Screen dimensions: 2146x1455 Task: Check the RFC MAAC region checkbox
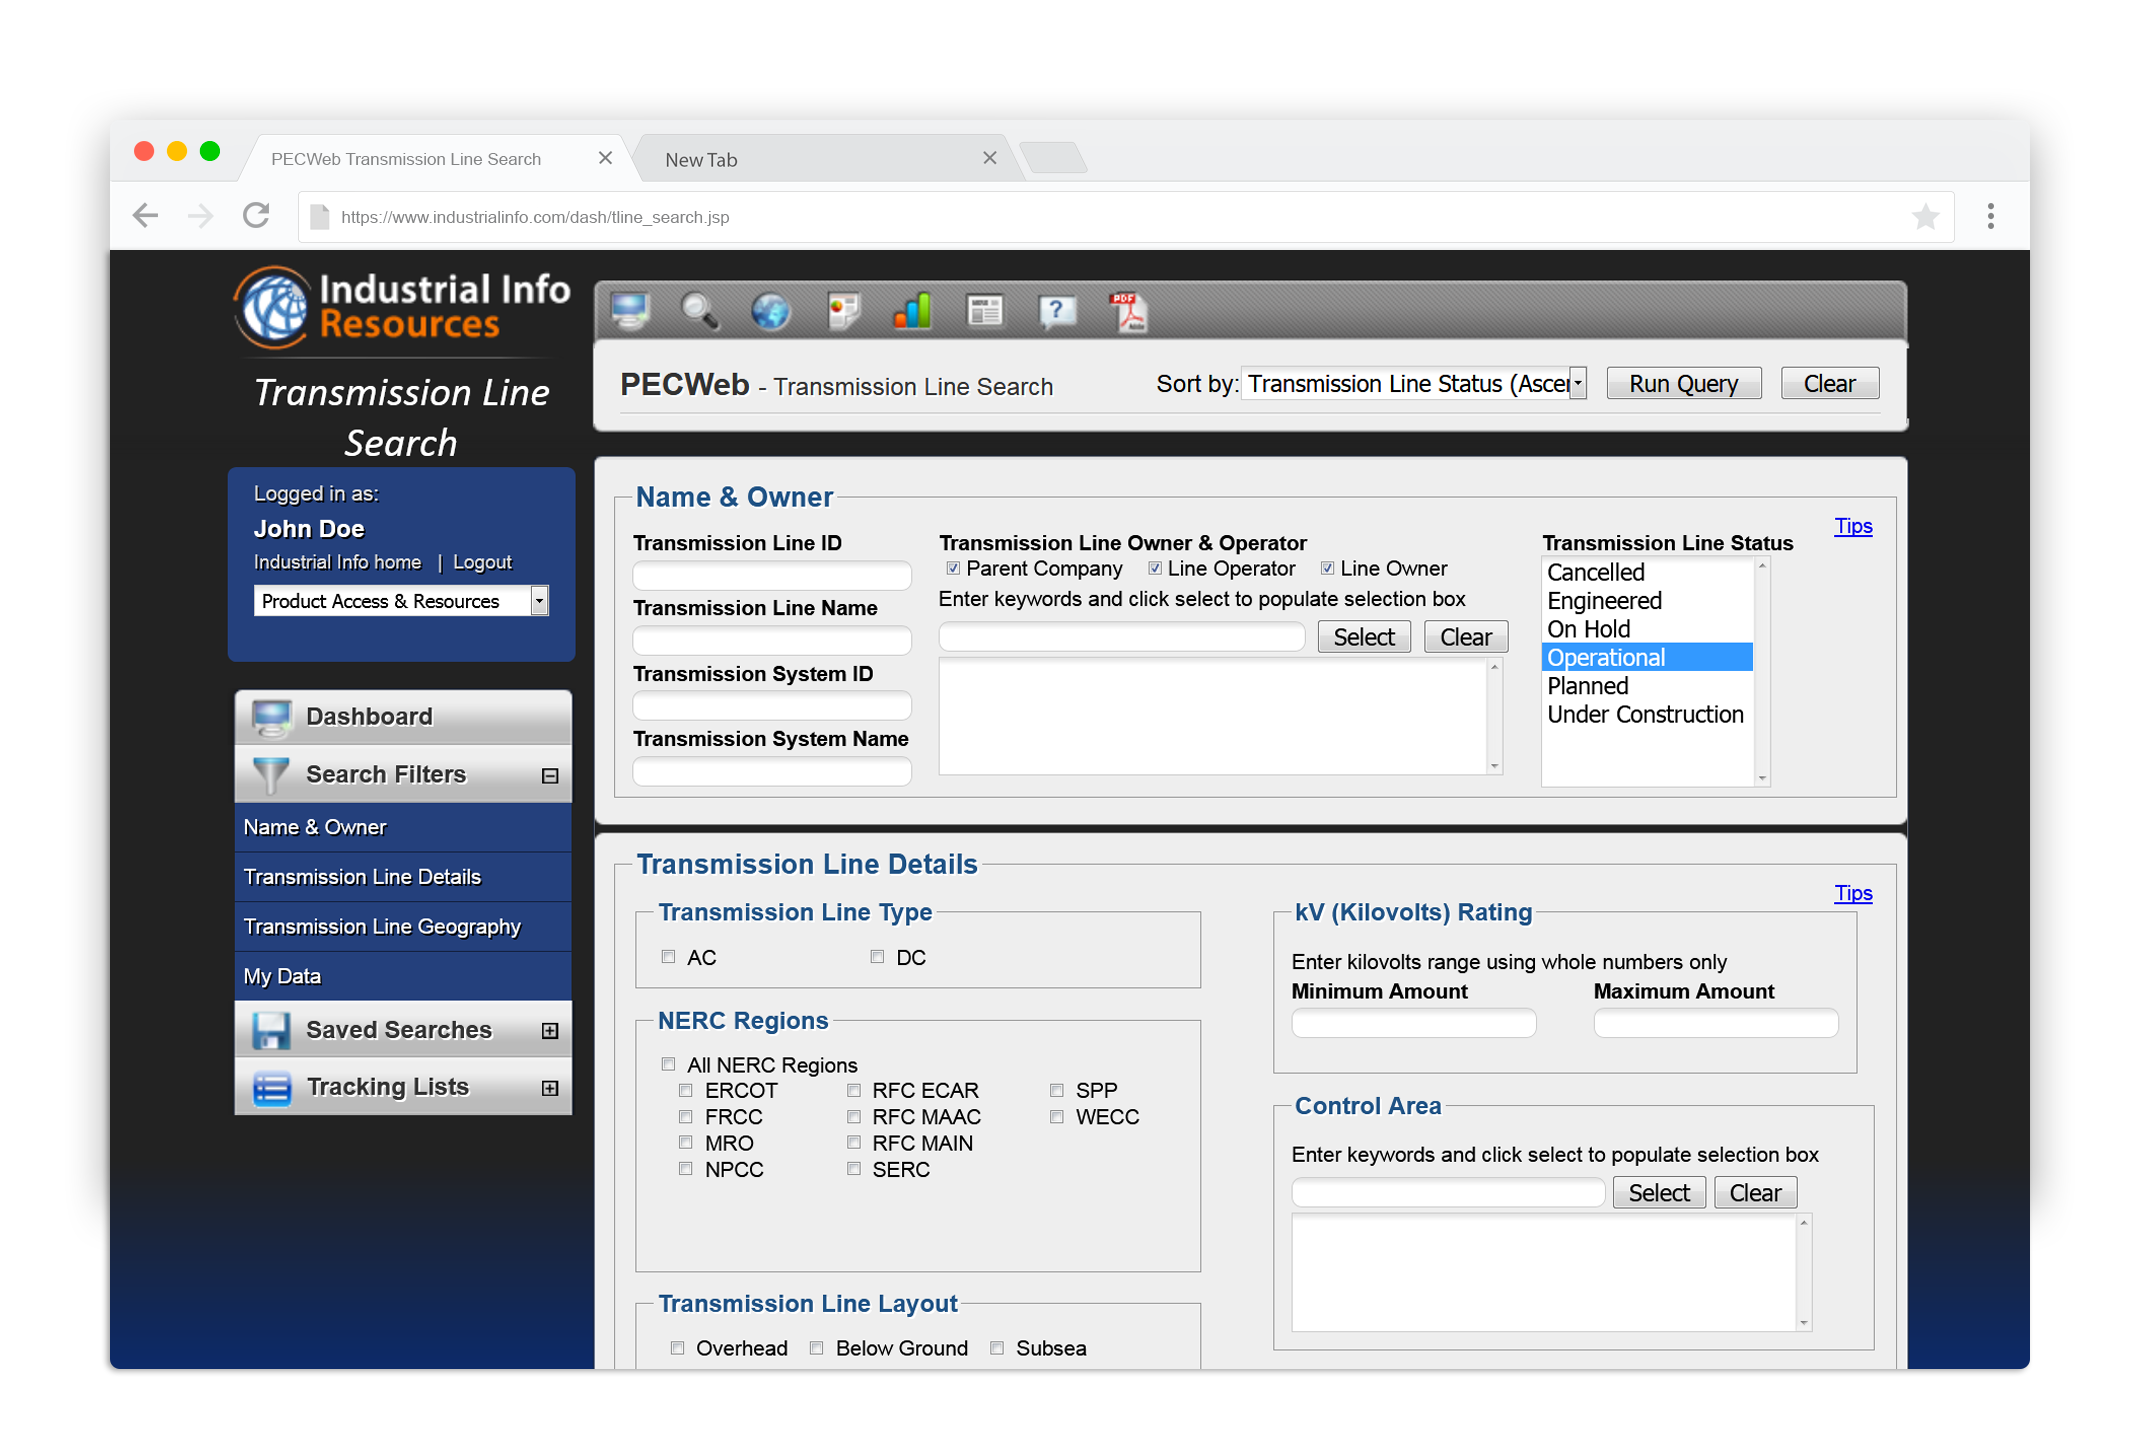(x=854, y=1117)
